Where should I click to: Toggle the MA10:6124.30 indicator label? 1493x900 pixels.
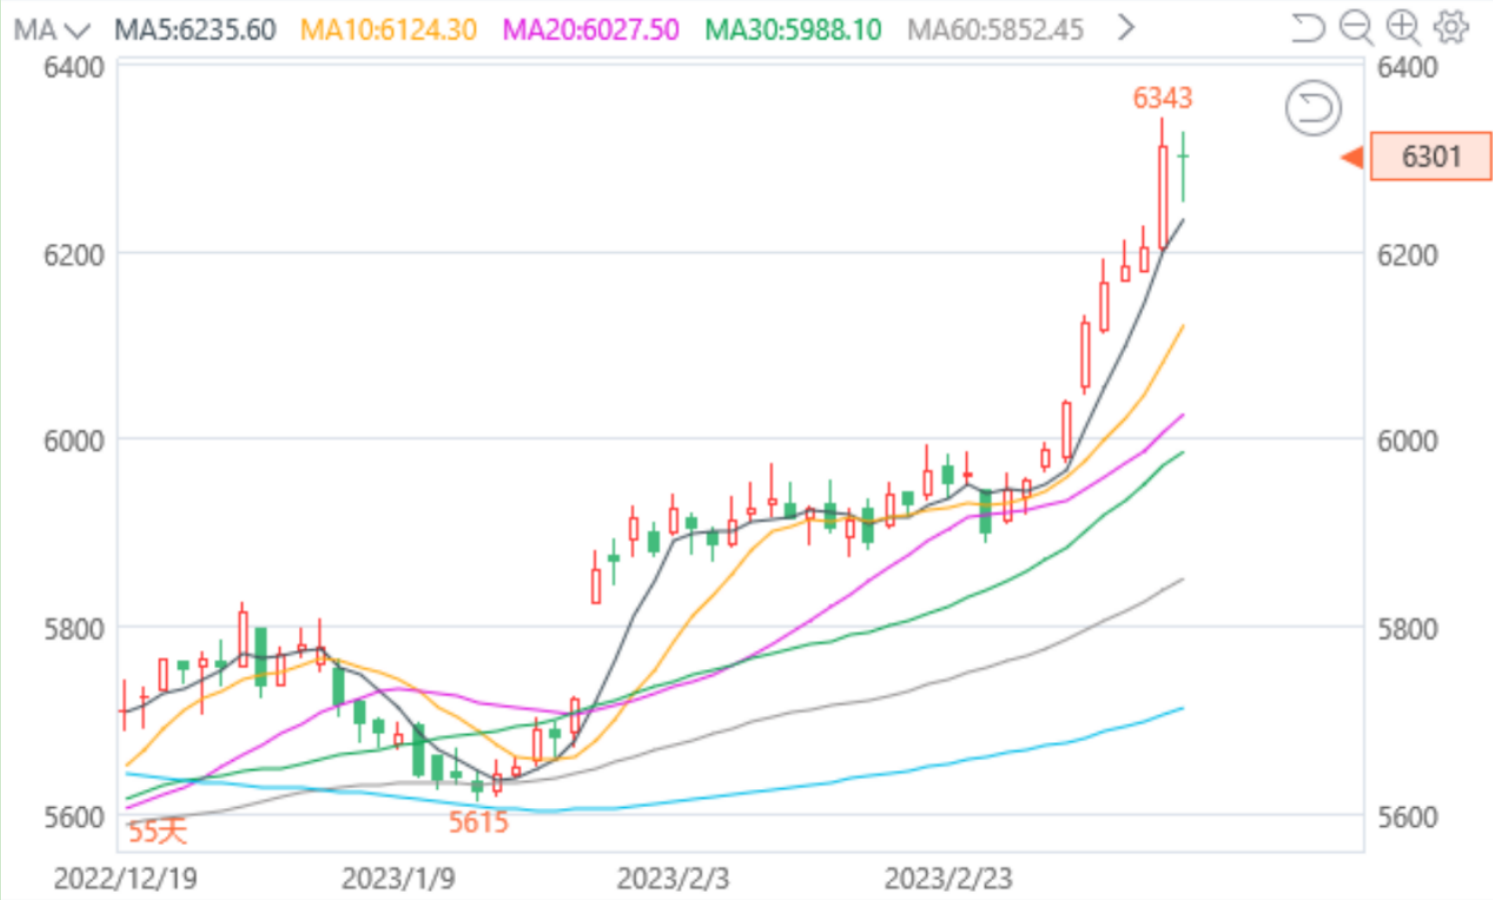click(x=388, y=29)
